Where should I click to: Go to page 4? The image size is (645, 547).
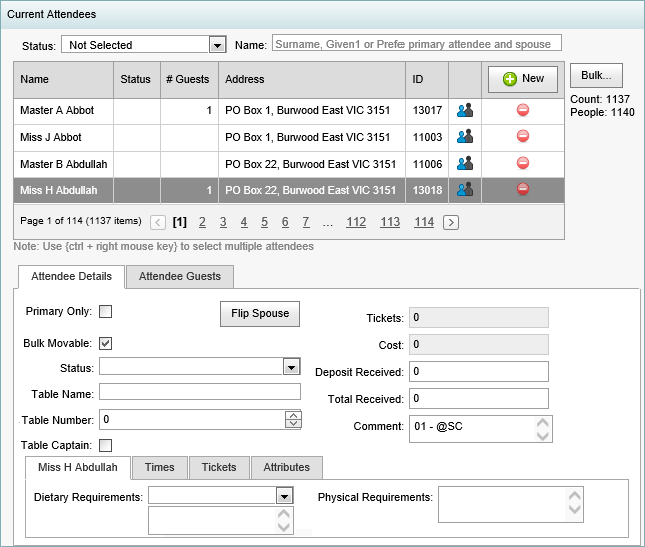[244, 222]
